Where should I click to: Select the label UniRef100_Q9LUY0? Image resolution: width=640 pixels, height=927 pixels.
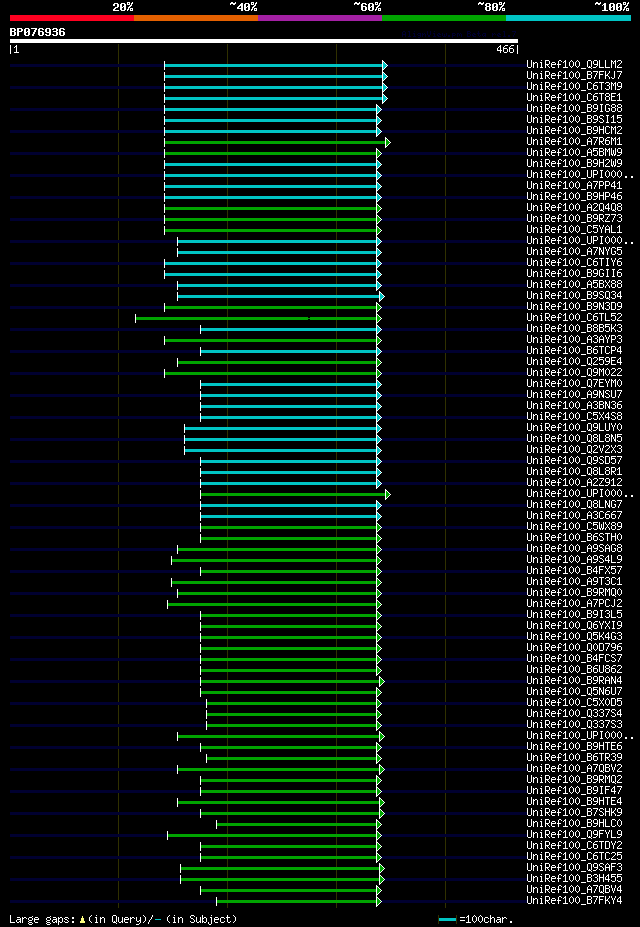[574, 428]
